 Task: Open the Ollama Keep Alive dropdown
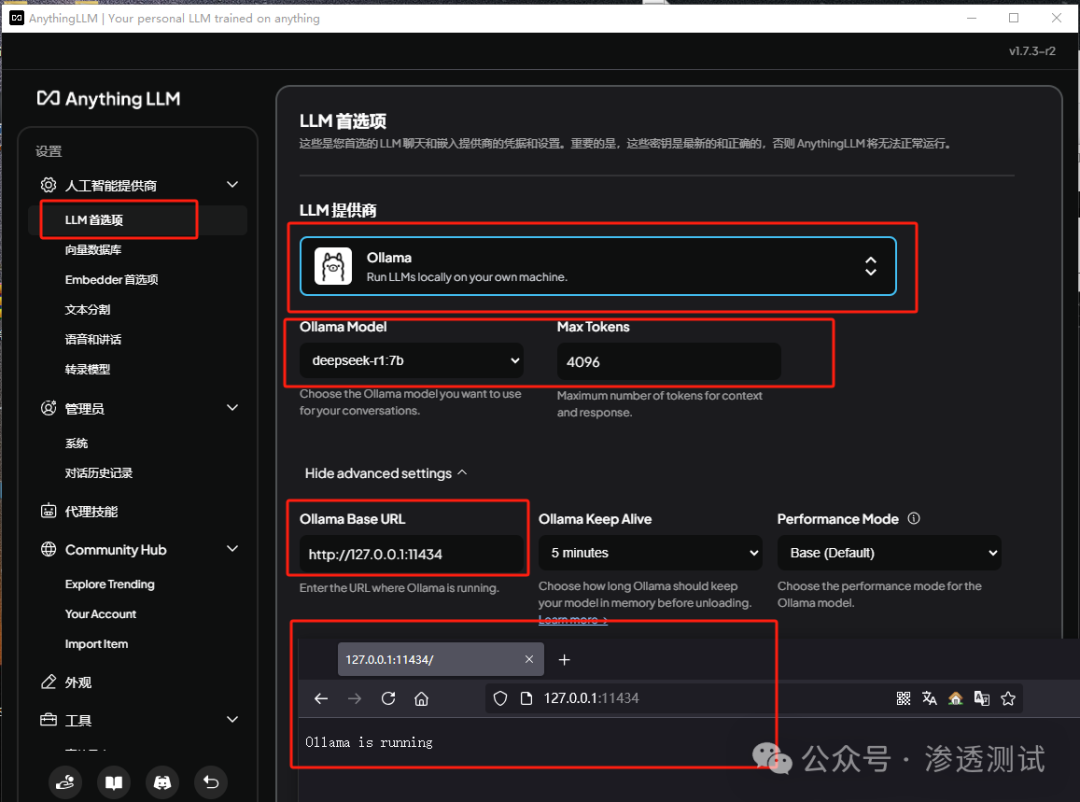tap(650, 553)
